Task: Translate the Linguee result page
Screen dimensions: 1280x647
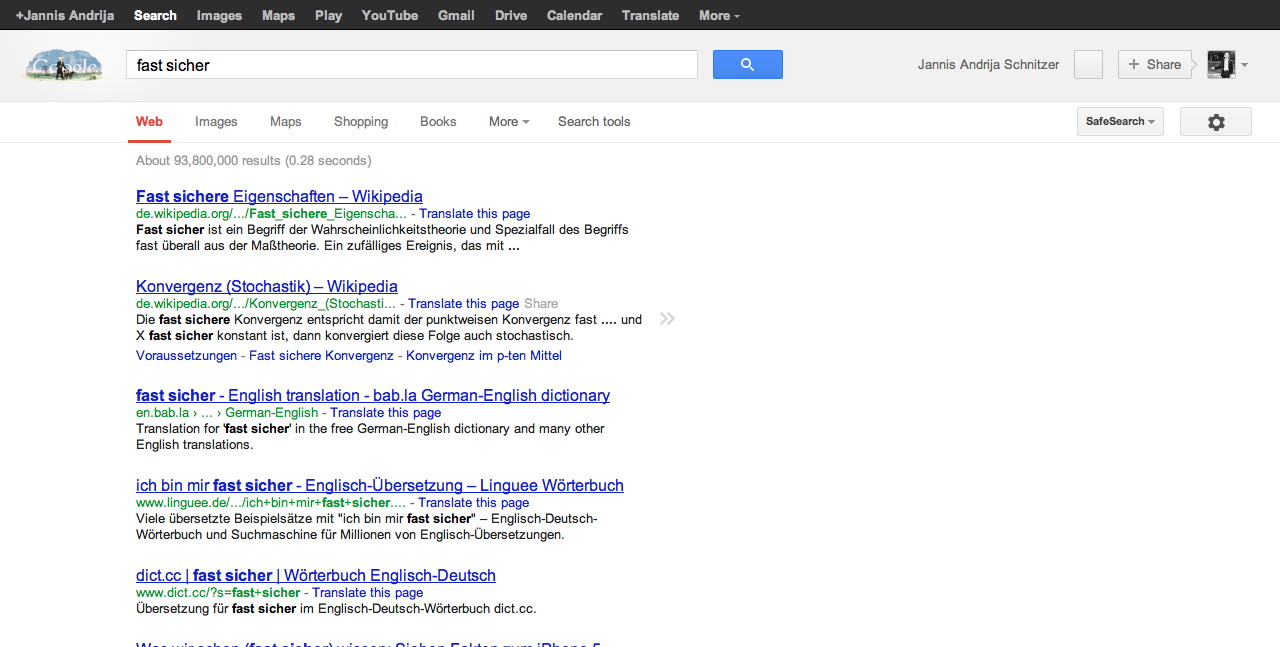Action: point(473,503)
